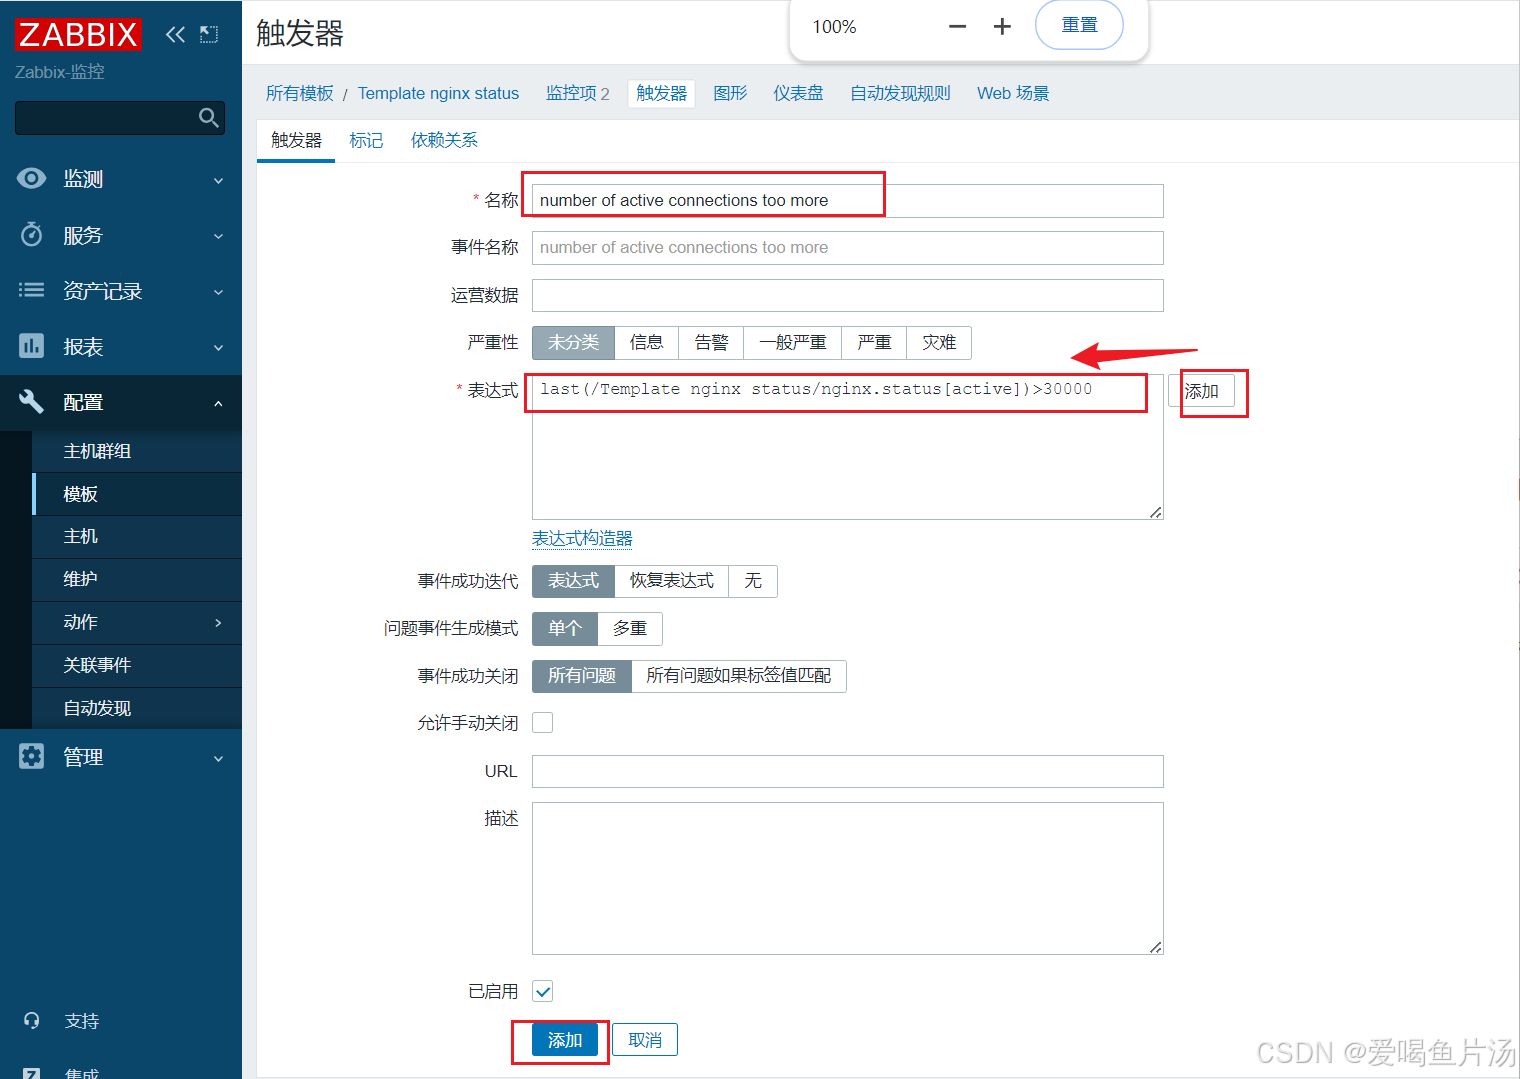This screenshot has width=1520, height=1079.
Task: Expand the 报表 menu chevron
Action: [218, 348]
